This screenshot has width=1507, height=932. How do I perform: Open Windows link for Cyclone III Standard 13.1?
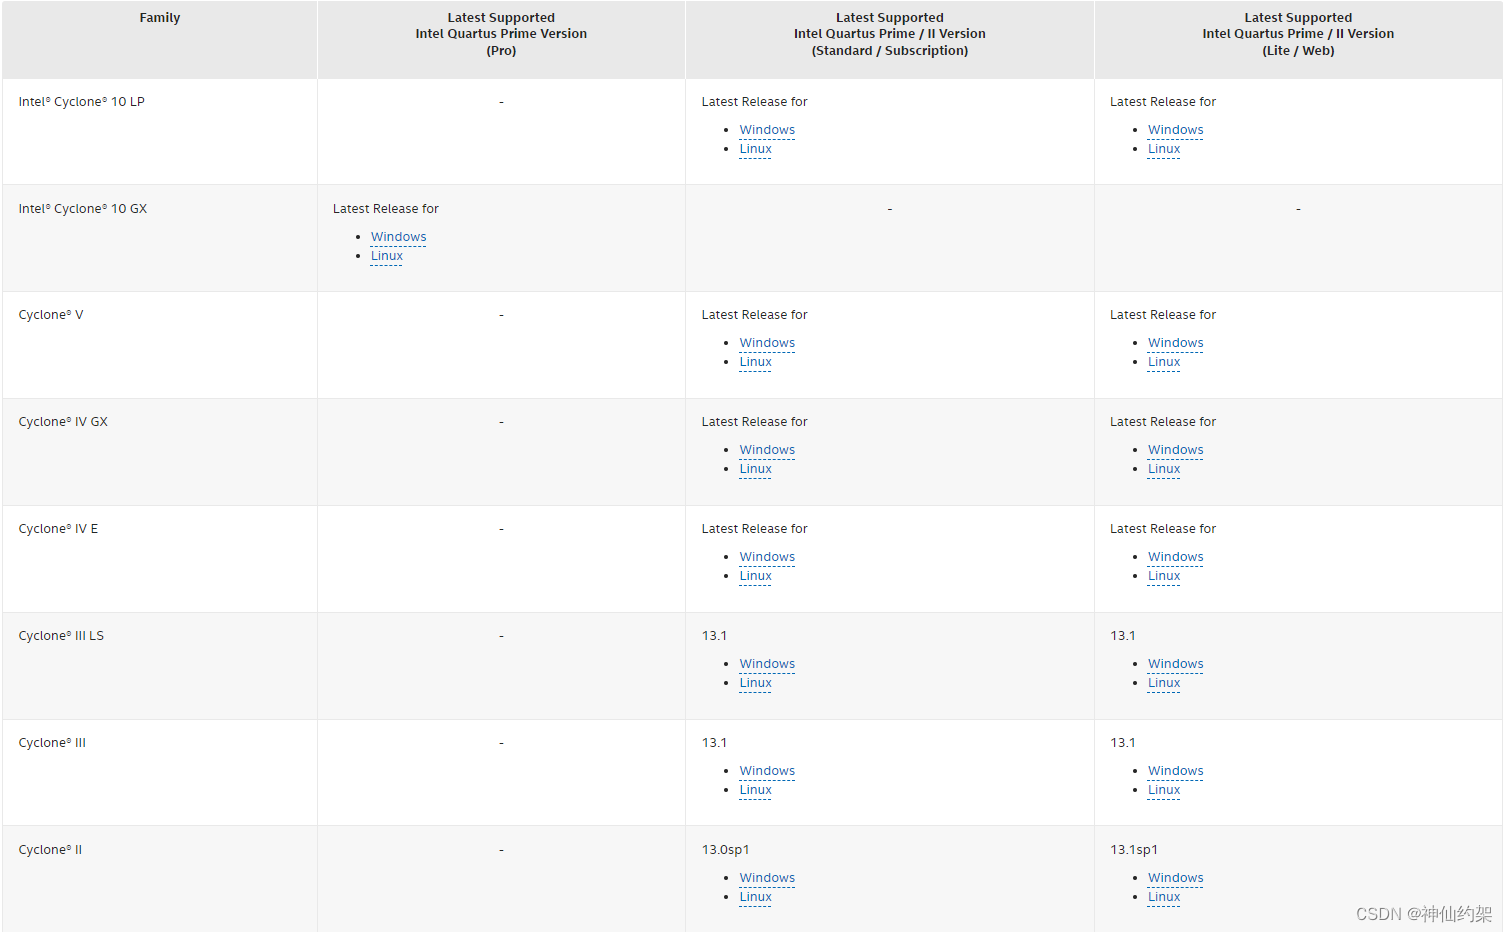click(x=767, y=771)
